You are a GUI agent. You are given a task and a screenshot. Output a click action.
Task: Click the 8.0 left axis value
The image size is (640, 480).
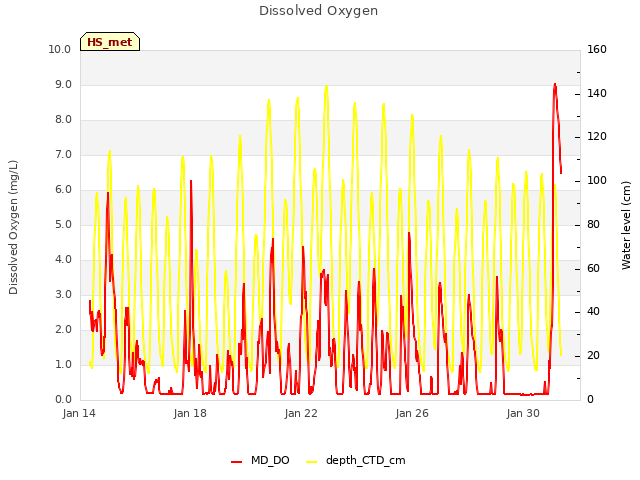click(63, 120)
